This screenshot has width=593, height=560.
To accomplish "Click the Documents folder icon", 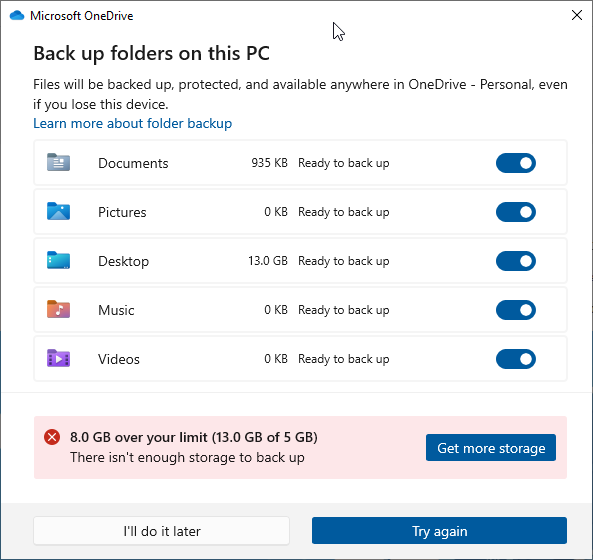I will (58, 163).
